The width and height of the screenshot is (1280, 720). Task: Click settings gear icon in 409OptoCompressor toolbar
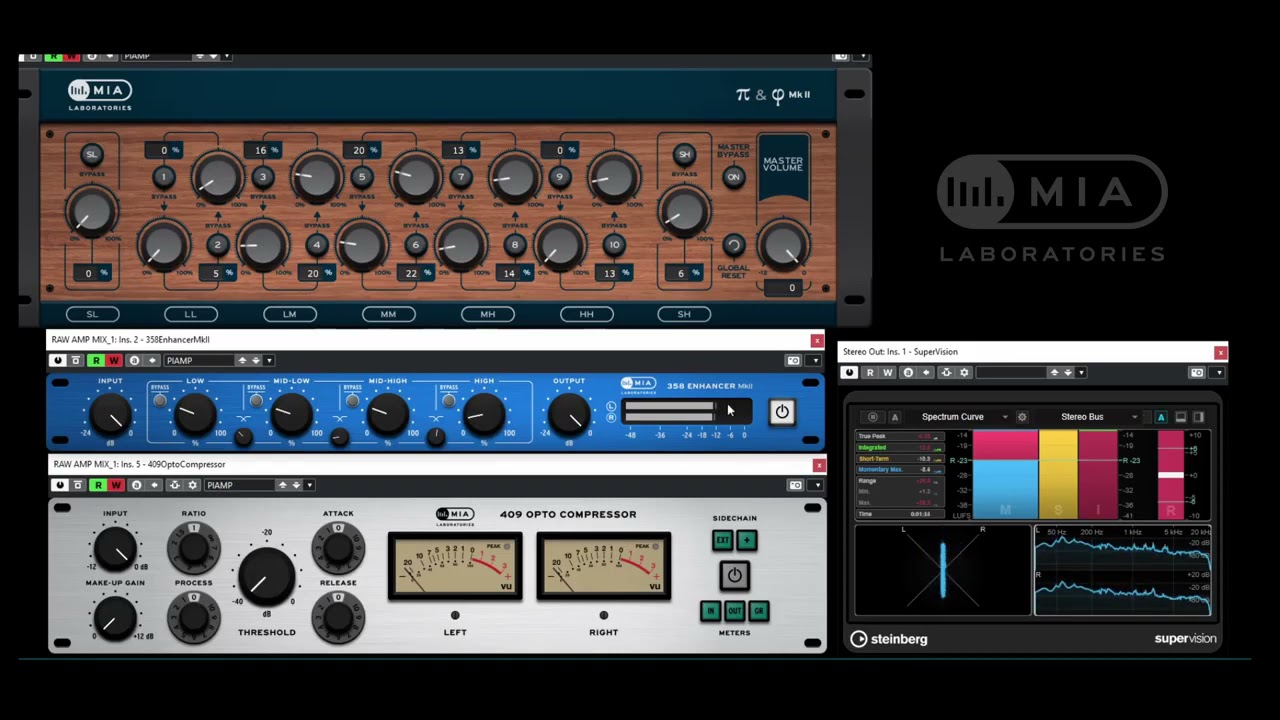193,485
